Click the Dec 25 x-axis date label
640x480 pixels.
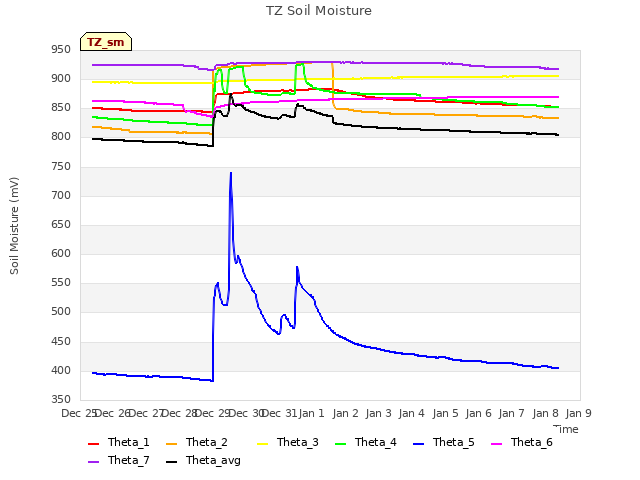tap(78, 413)
